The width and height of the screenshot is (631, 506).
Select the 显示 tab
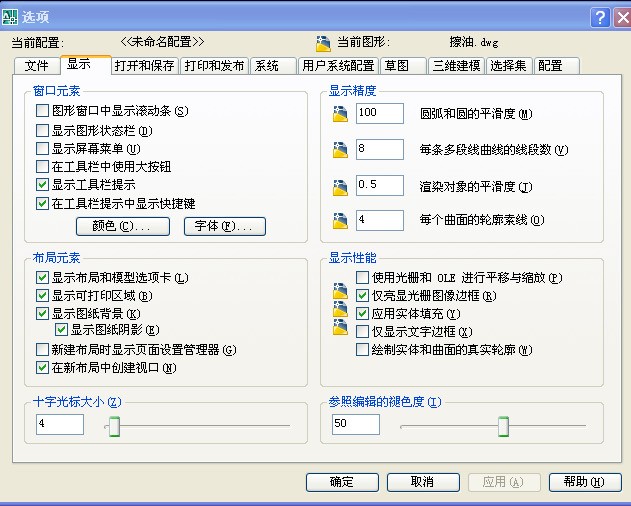tap(85, 64)
